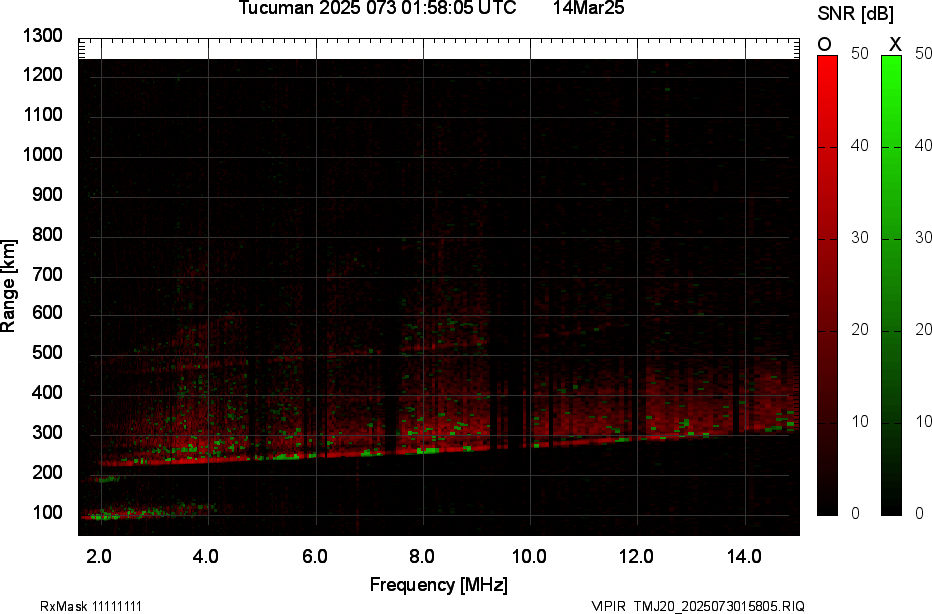
Task: Select the "X" label above the green bar
Action: tap(895, 44)
